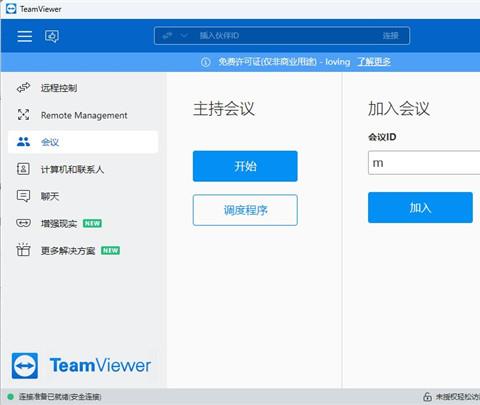Image resolution: width=480 pixels, height=405 pixels.
Task: Click the 计算机和联系人 contacts icon
Action: [x=23, y=169]
